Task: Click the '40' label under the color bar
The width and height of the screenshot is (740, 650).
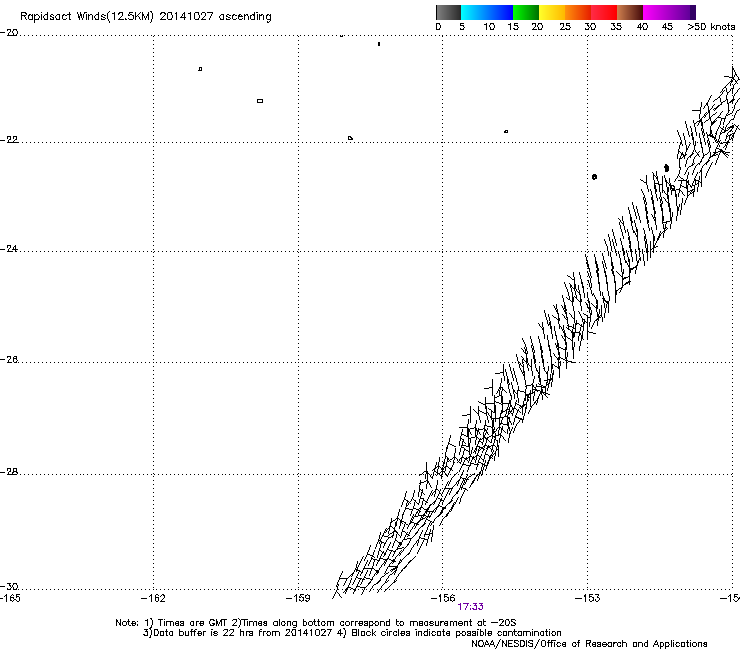Action: [642, 27]
